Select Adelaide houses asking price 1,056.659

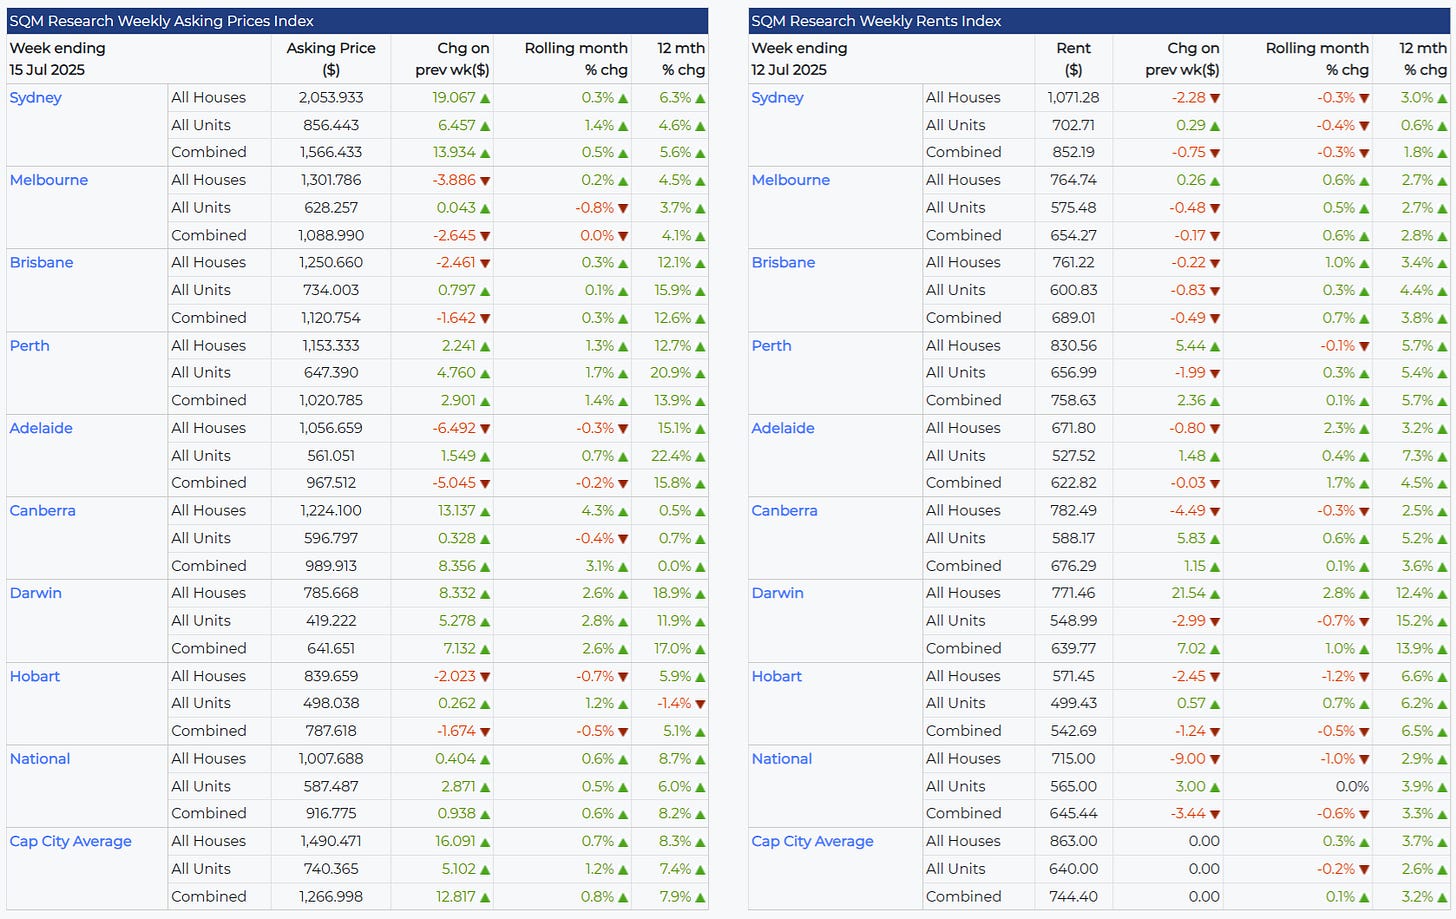tap(331, 428)
